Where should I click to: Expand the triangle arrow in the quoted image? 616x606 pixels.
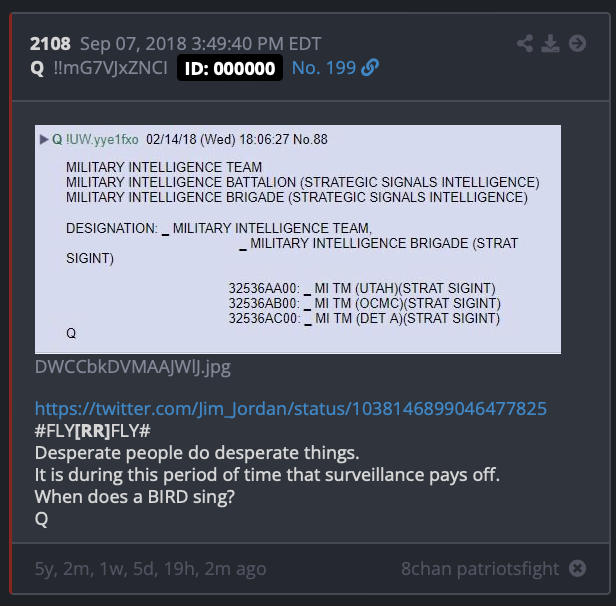(x=44, y=139)
